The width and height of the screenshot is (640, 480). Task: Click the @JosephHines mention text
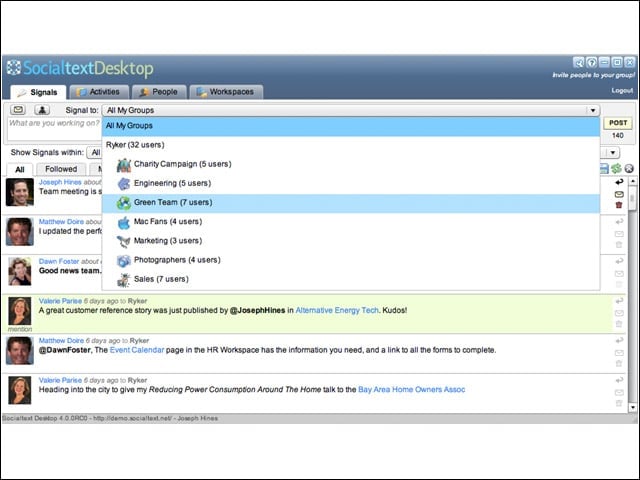pyautogui.click(x=258, y=310)
